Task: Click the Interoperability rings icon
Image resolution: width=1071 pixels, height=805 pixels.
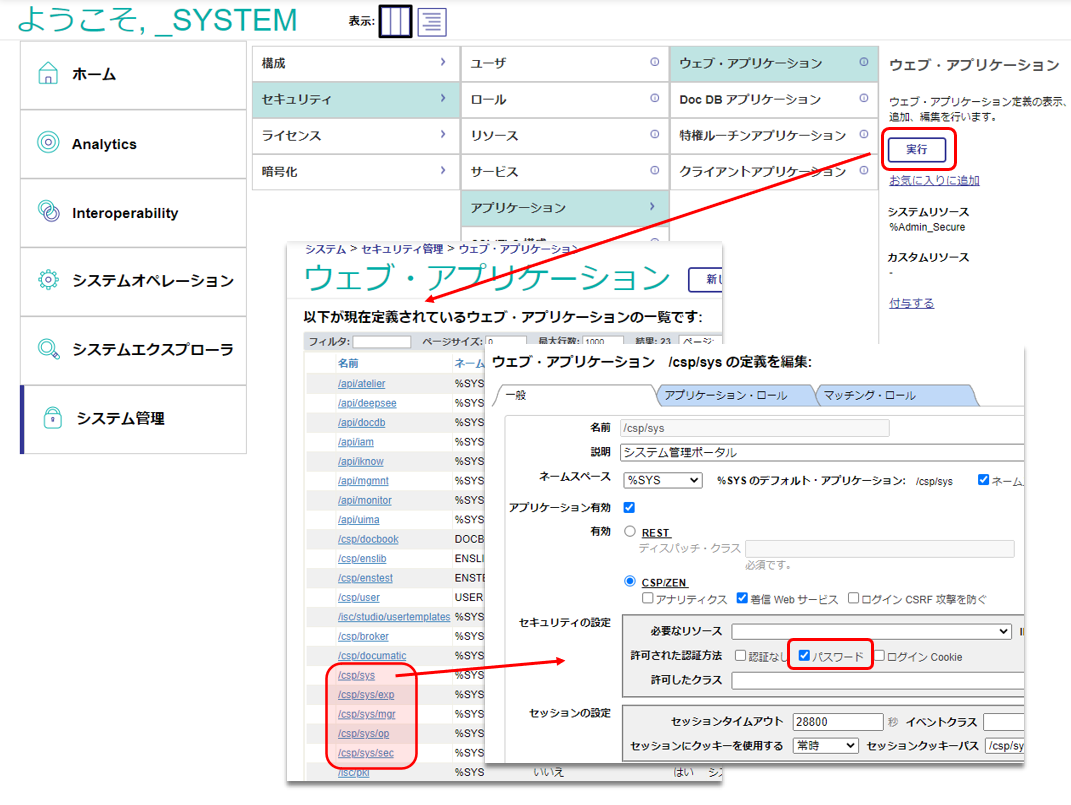Action: pyautogui.click(x=48, y=212)
